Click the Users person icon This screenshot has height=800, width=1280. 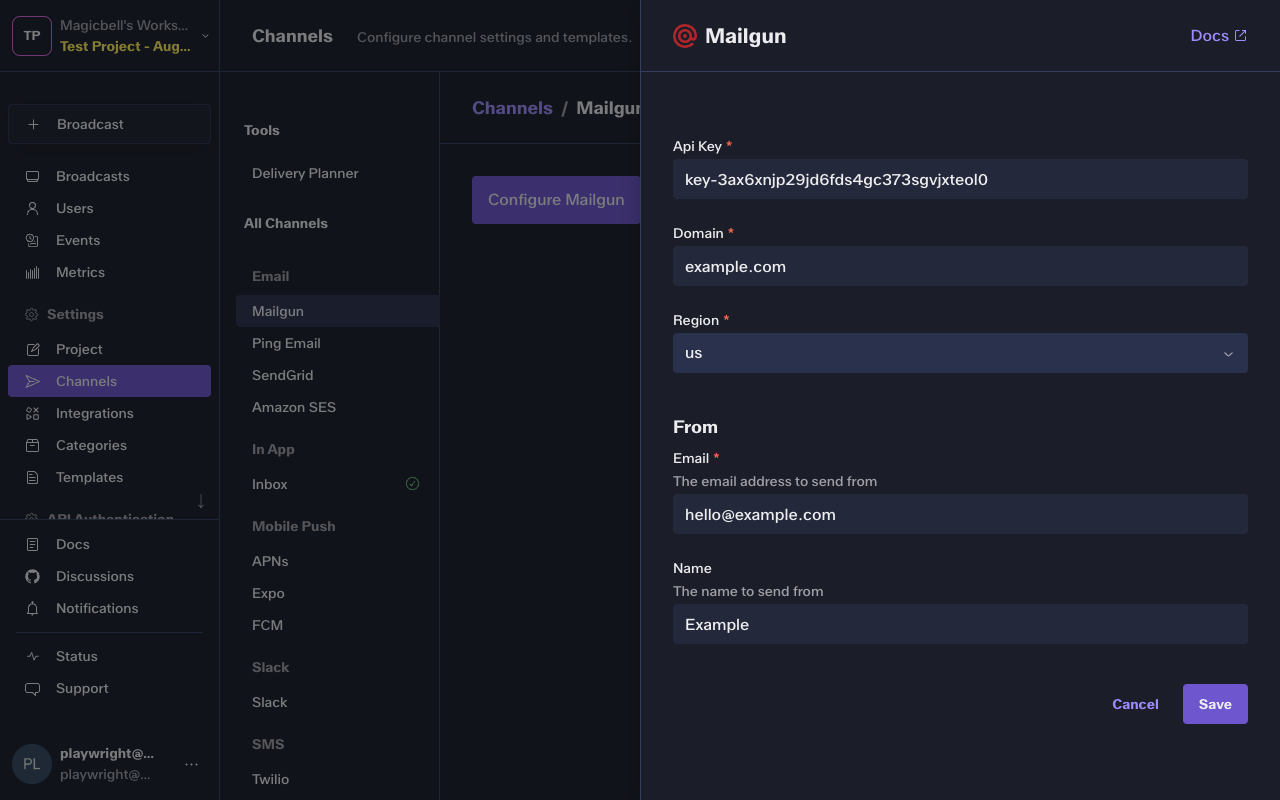[32, 208]
